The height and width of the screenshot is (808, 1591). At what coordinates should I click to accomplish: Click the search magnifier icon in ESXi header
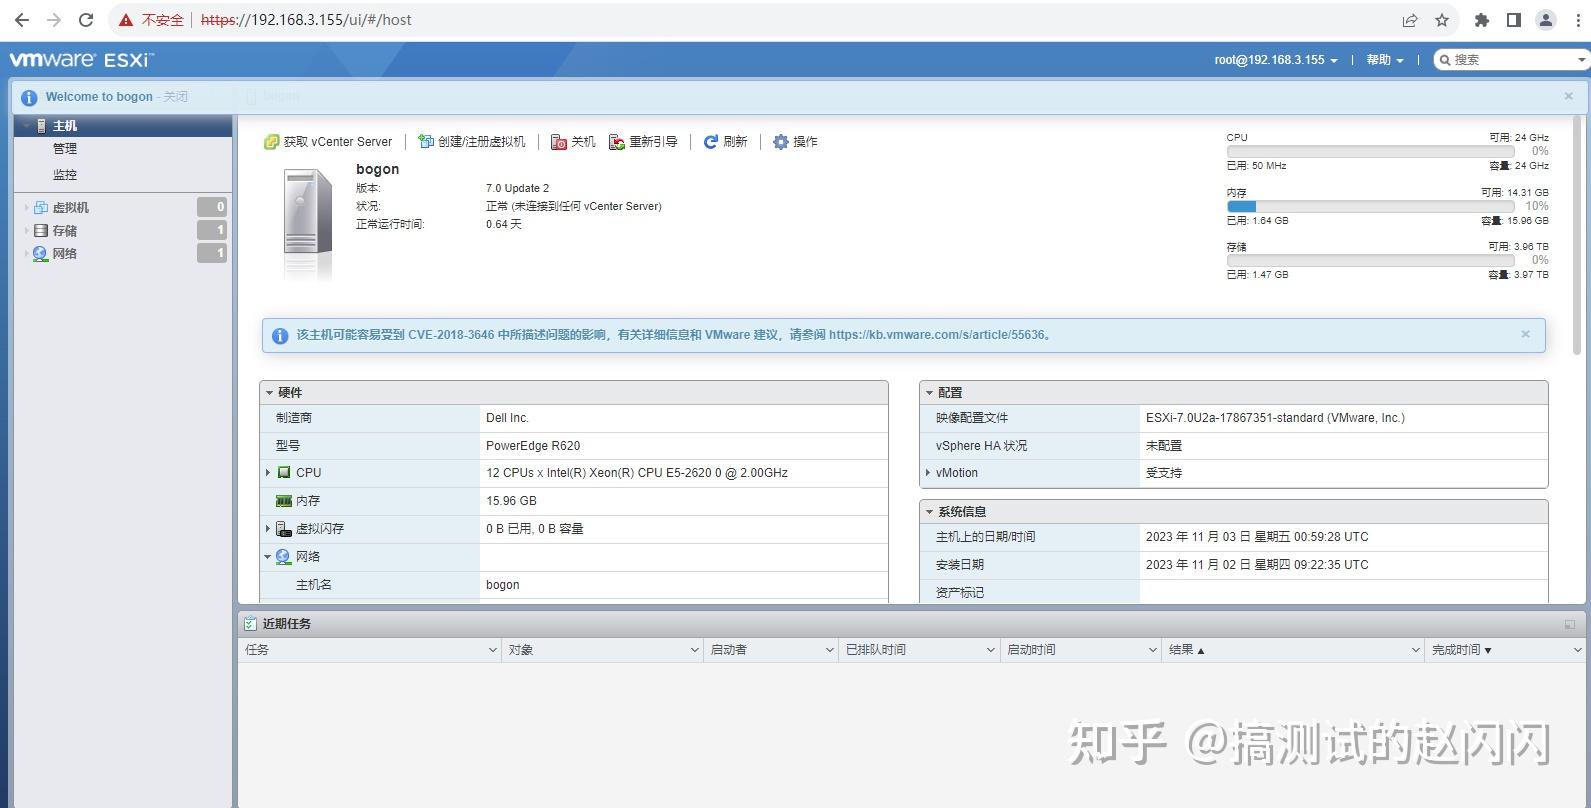pos(1445,60)
